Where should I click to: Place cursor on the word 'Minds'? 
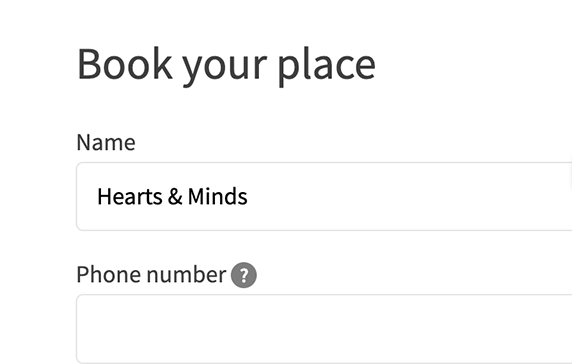pos(217,197)
